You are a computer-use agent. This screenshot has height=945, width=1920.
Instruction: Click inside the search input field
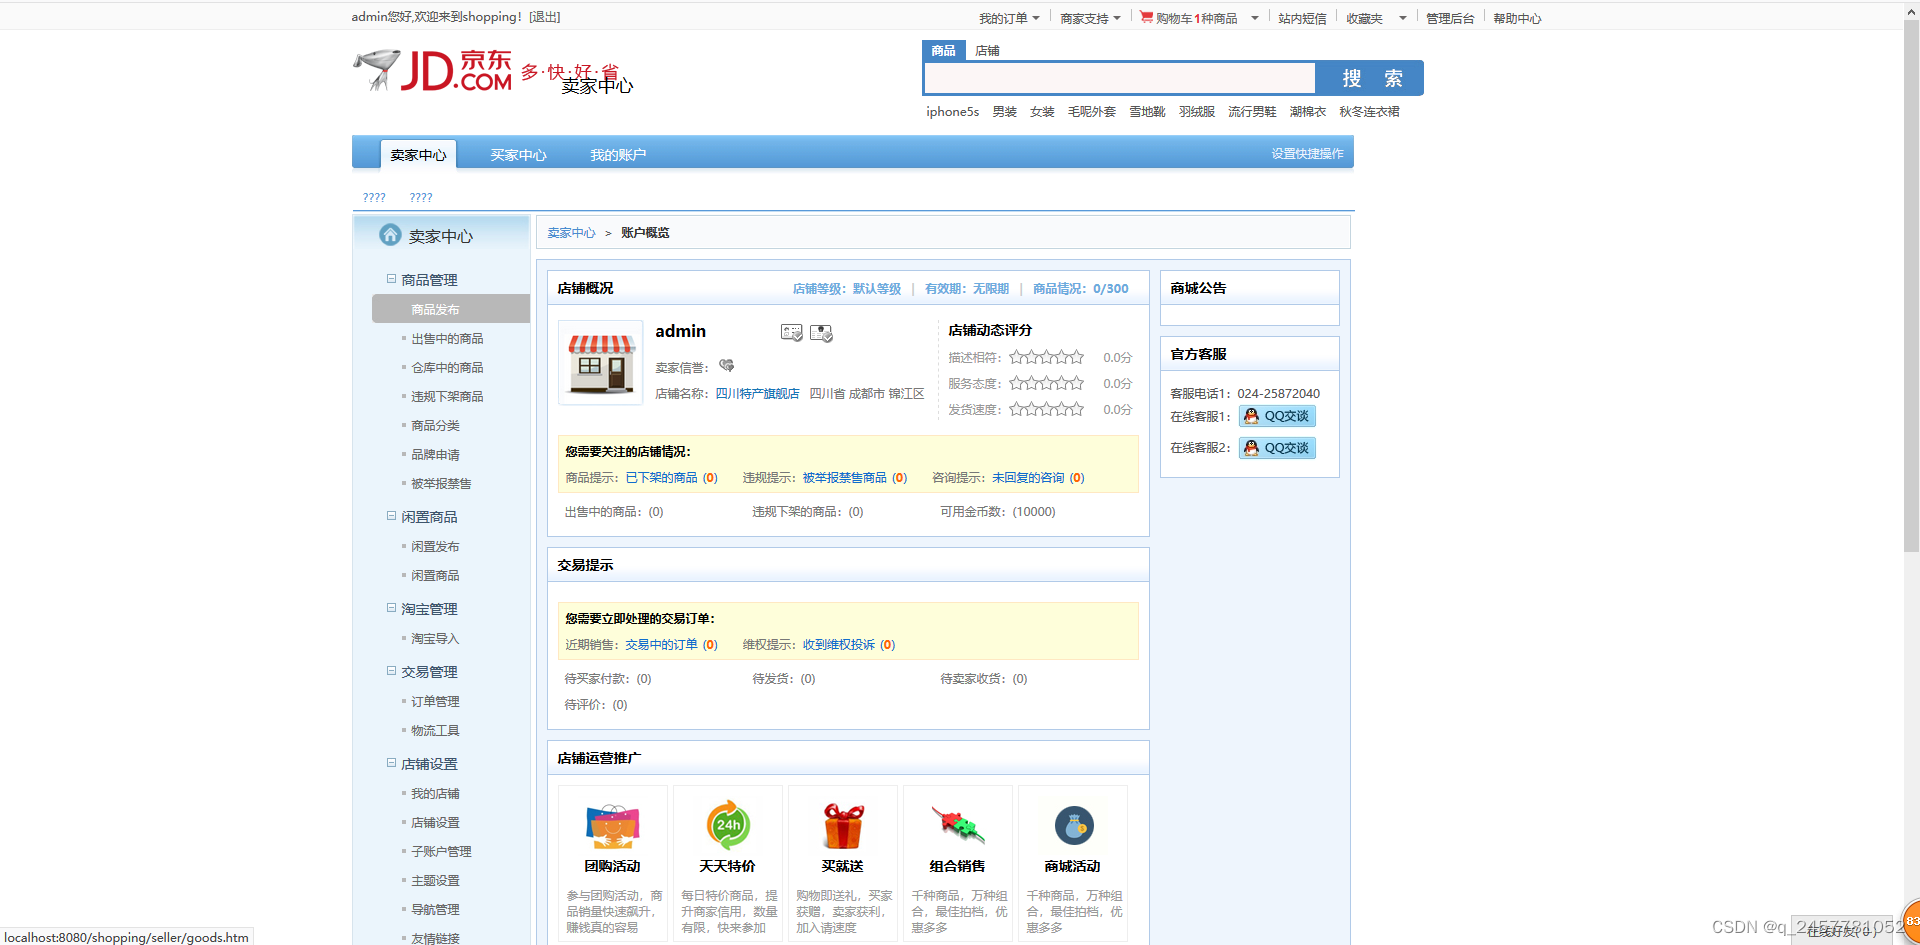point(1119,77)
